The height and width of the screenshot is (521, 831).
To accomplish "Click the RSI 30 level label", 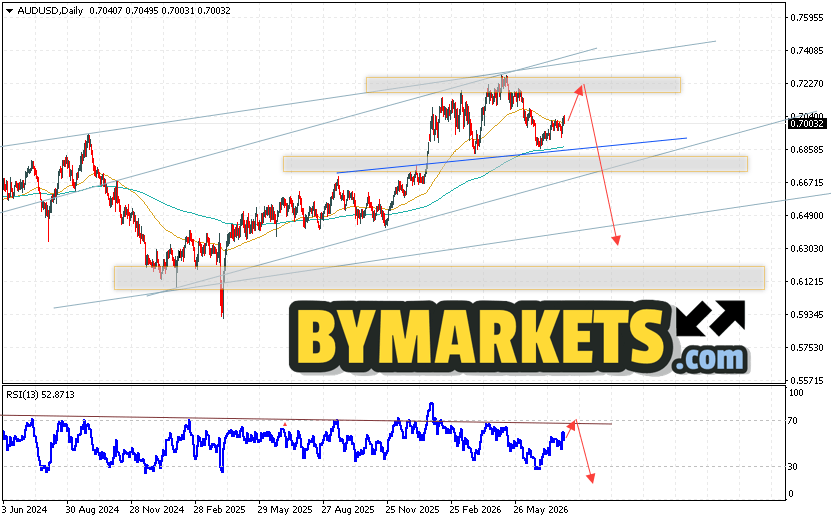I will tap(793, 466).
